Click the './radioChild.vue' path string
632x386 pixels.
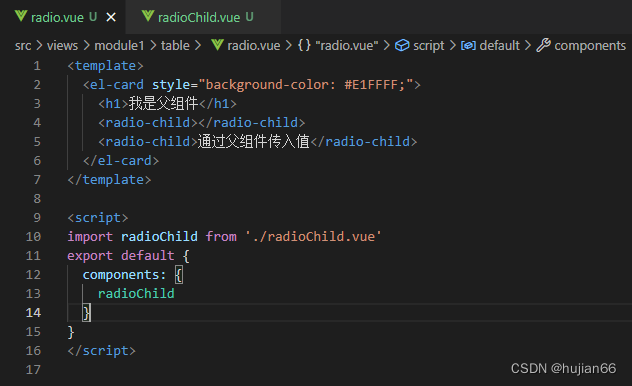click(x=314, y=237)
